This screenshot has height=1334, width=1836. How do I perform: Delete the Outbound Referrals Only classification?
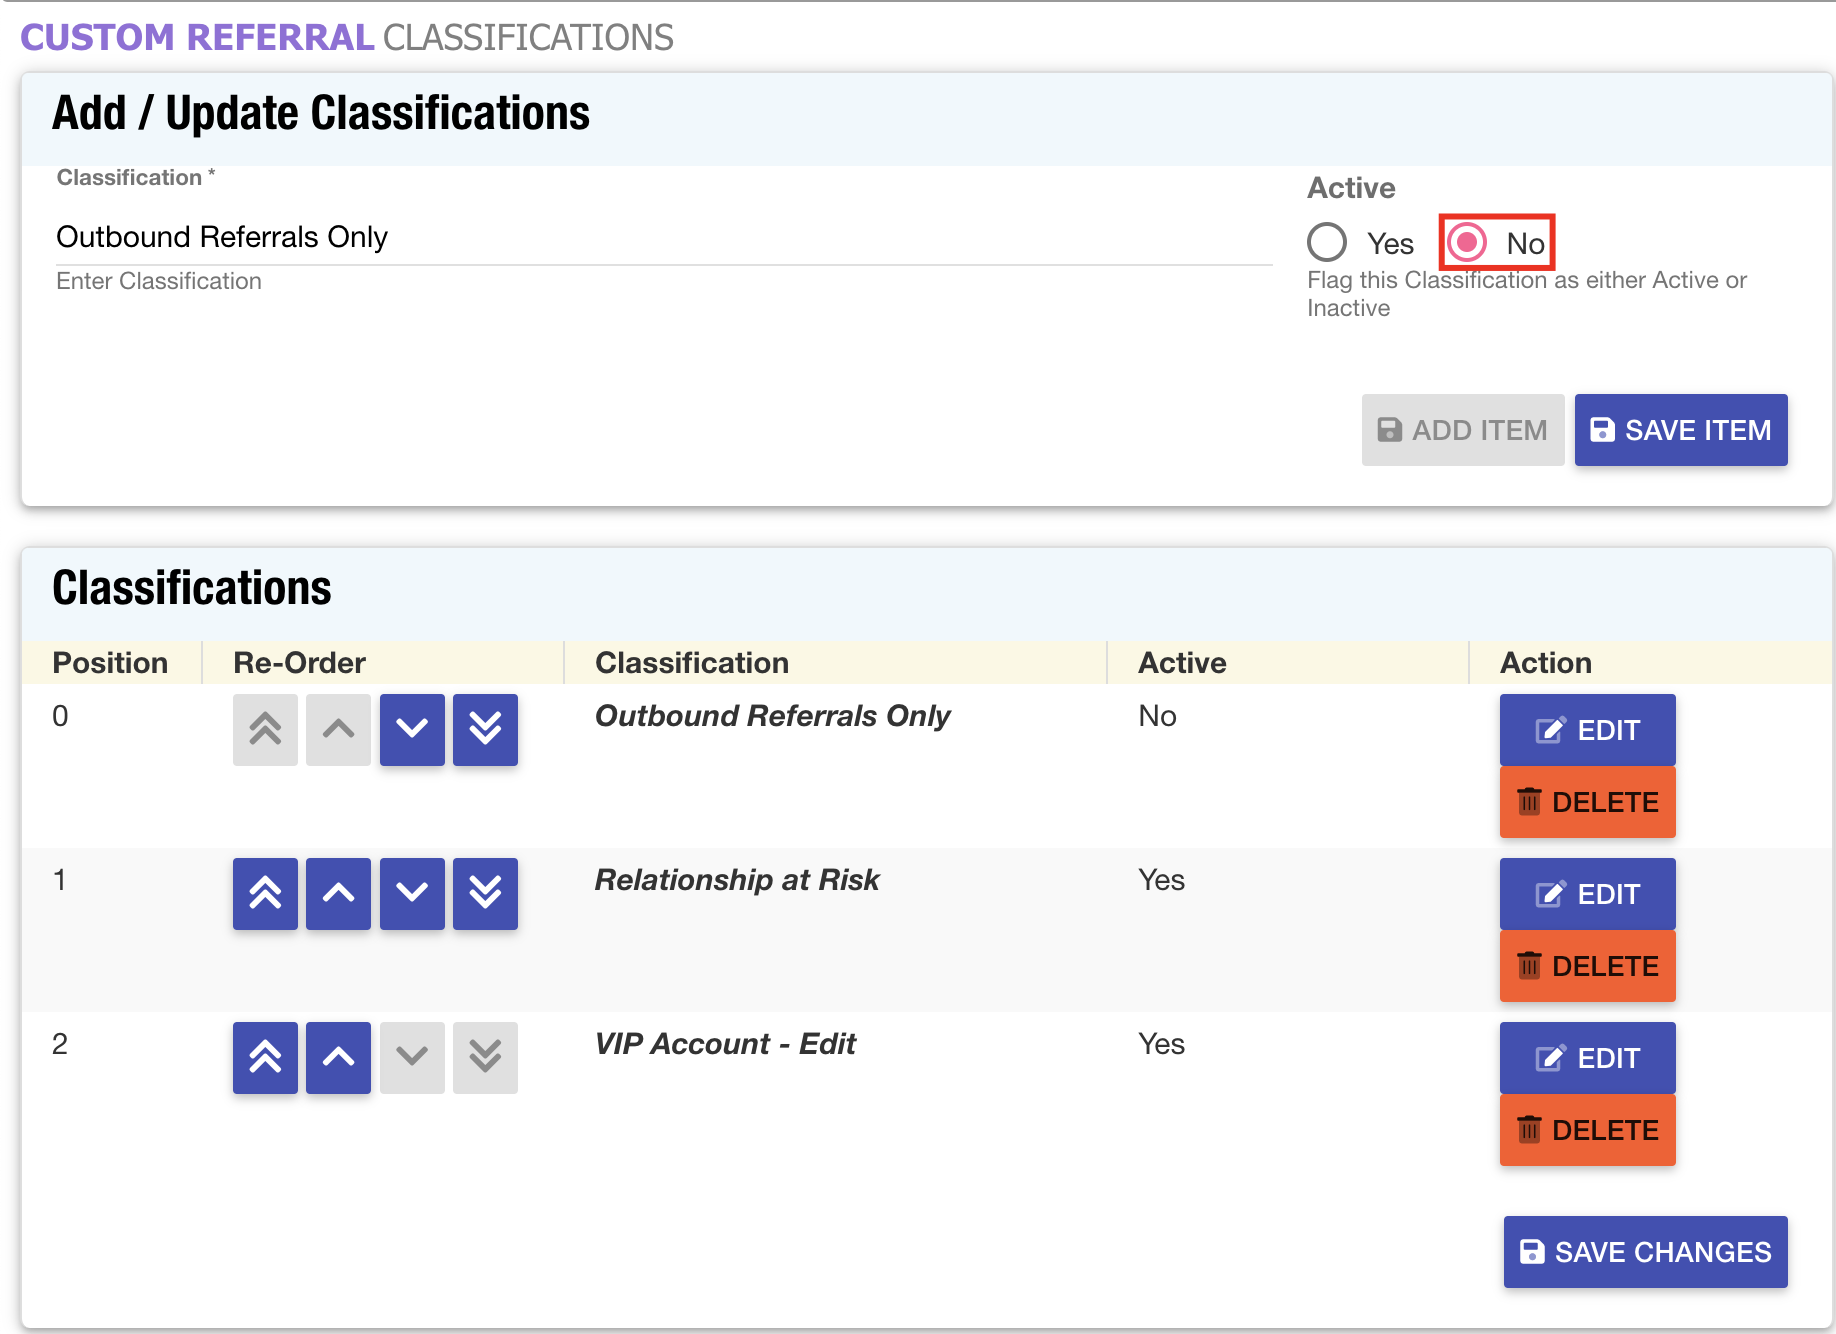click(1587, 802)
